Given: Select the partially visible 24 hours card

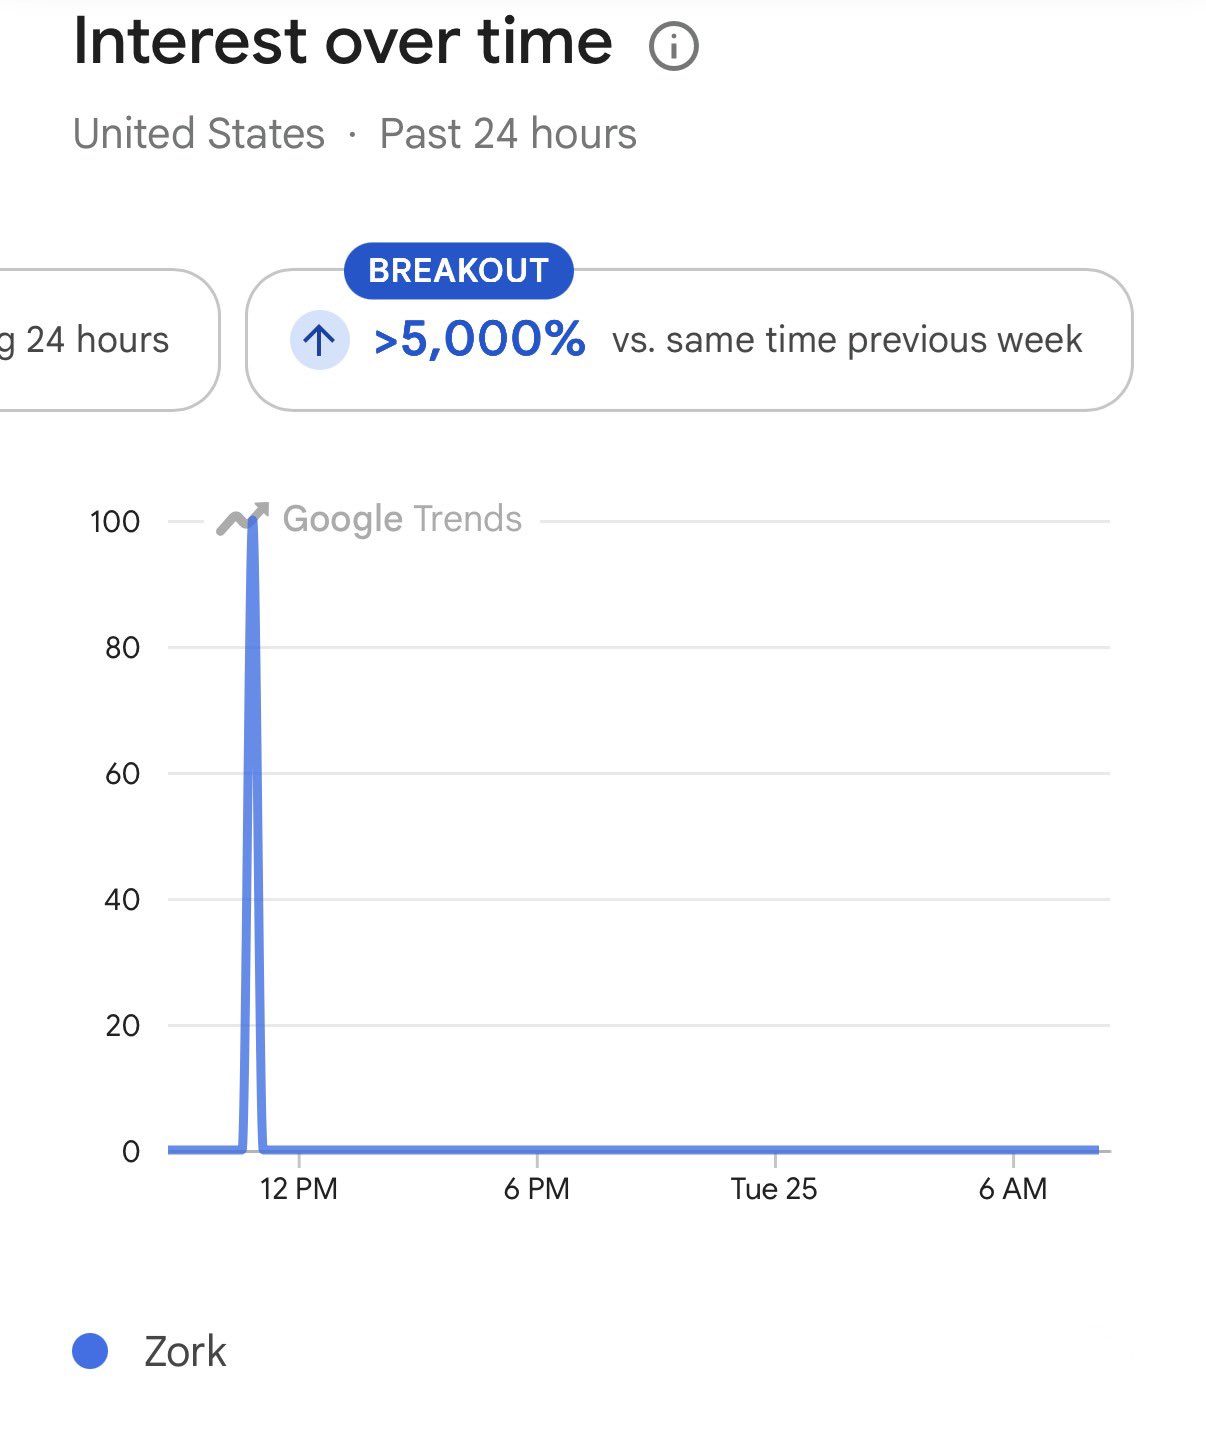Looking at the screenshot, I should pos(108,340).
